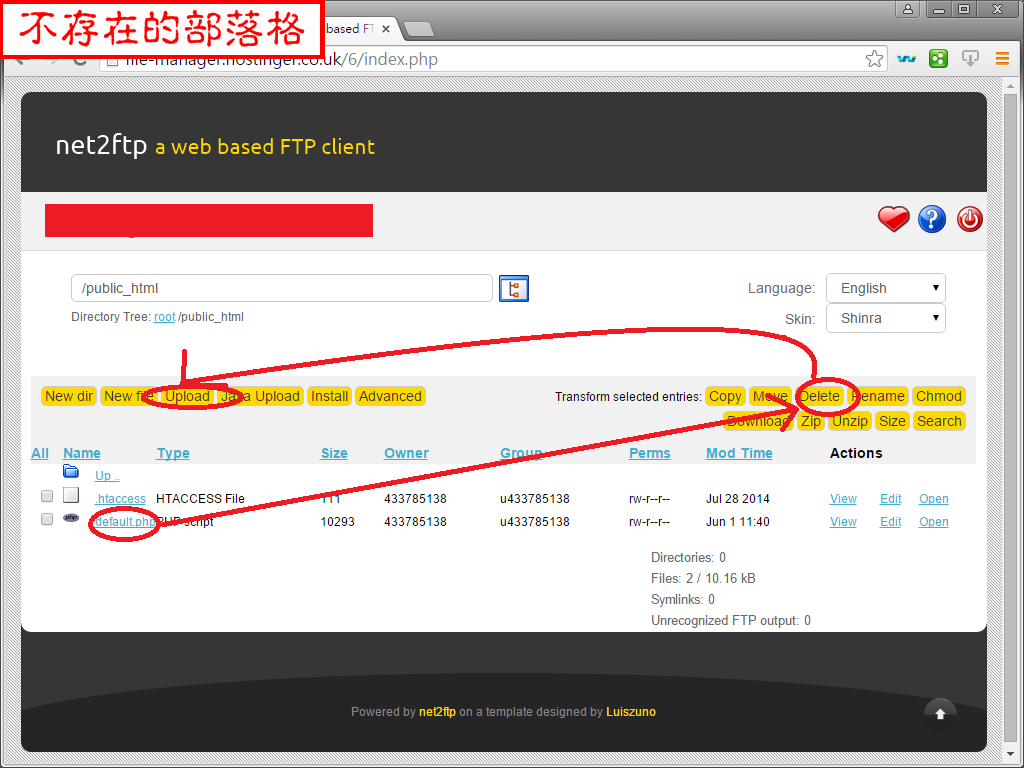Click the php icon for default.php

[71, 518]
